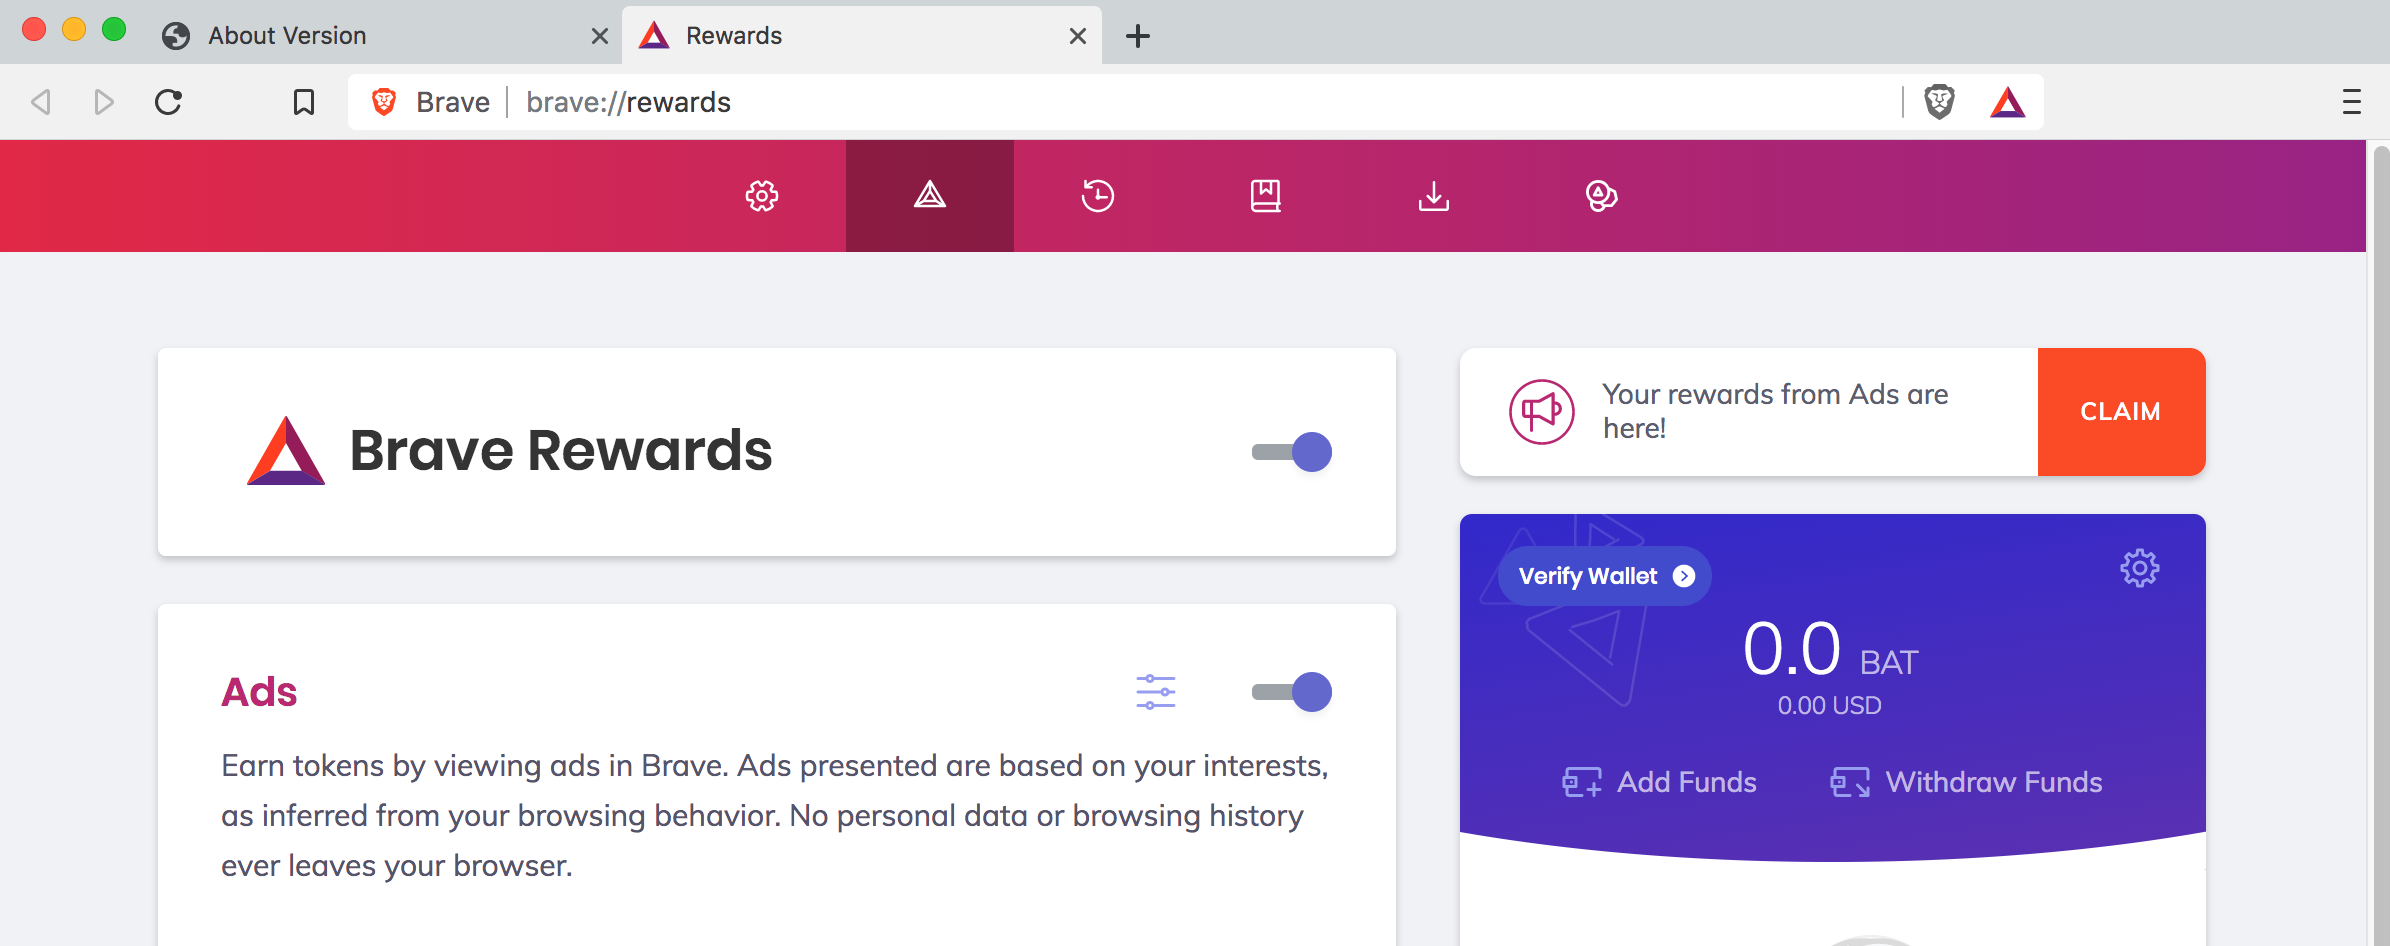Toggle the Brave Rewards main switch
The height and width of the screenshot is (946, 2390).
click(1292, 452)
